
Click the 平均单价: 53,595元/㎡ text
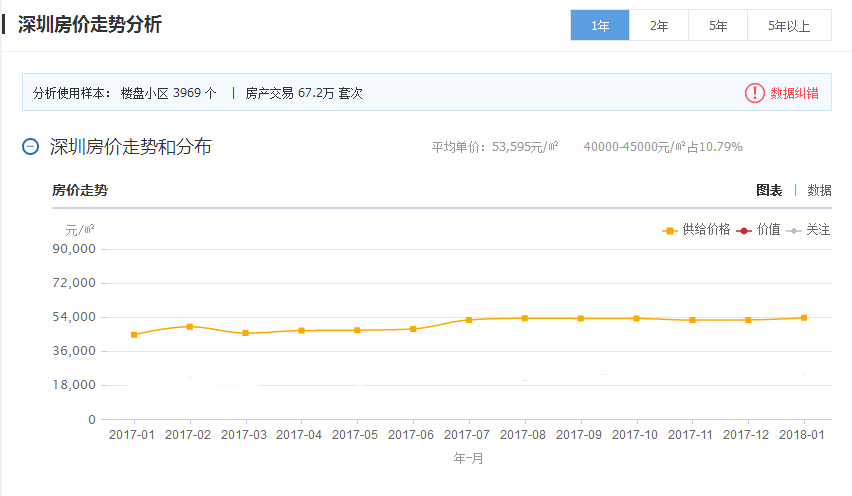[x=495, y=147]
